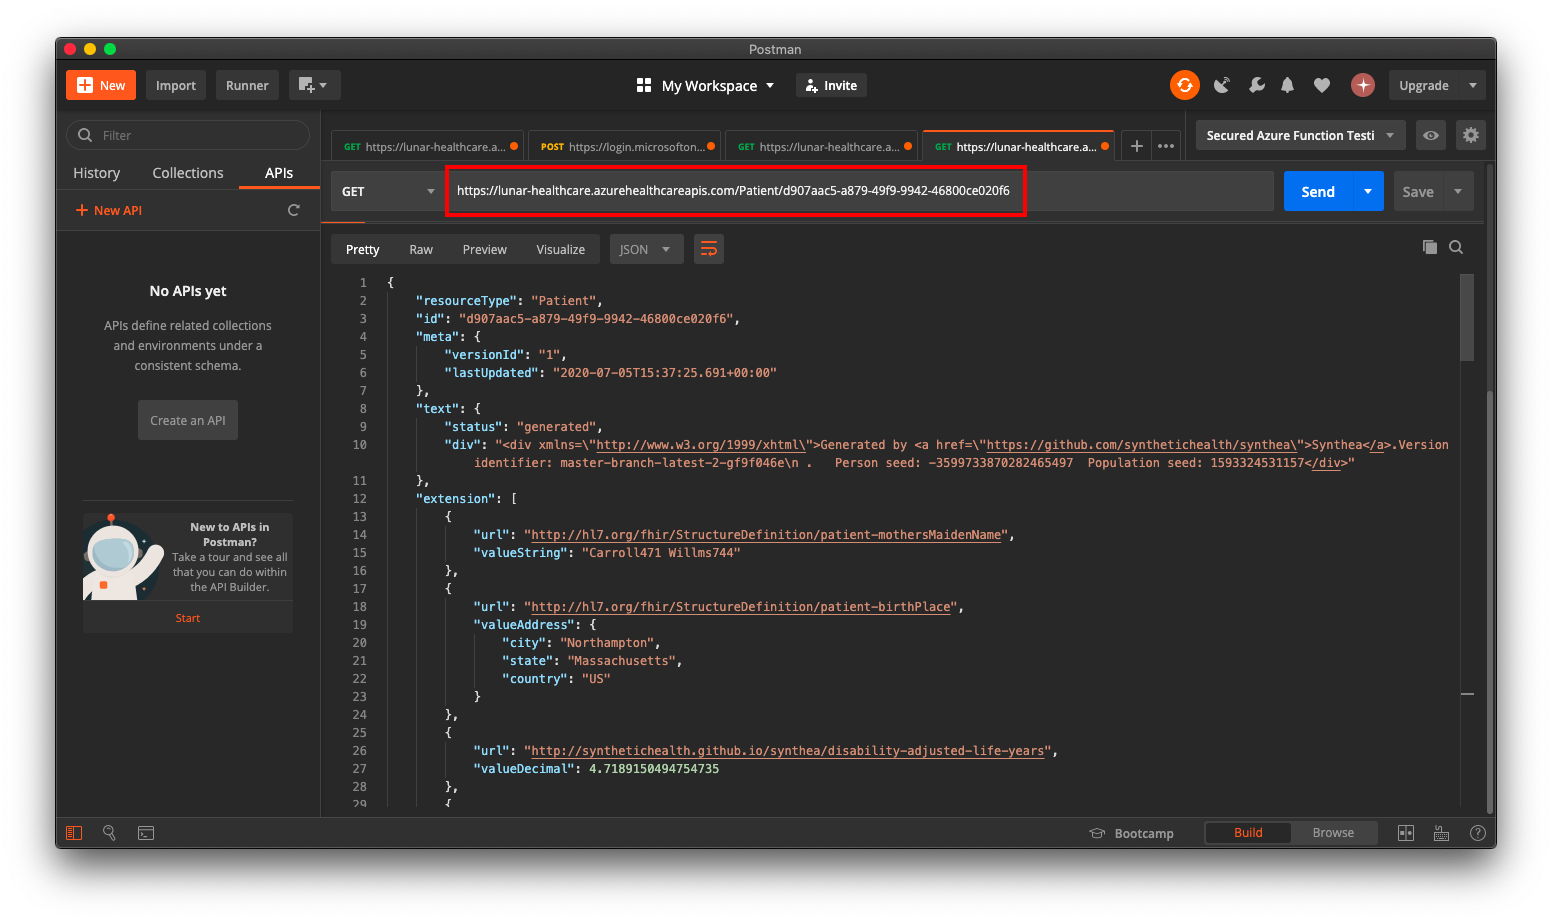1552x922 pixels.
Task: Switch to the Raw response tab
Action: 421,249
